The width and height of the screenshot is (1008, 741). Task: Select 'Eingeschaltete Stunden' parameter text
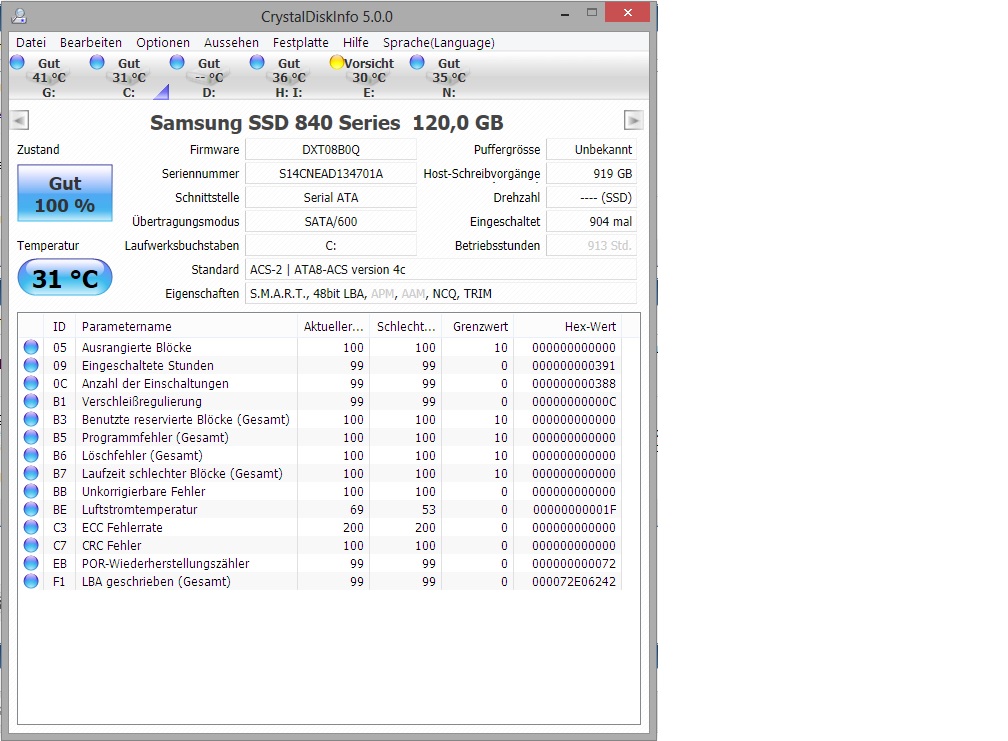(x=147, y=365)
